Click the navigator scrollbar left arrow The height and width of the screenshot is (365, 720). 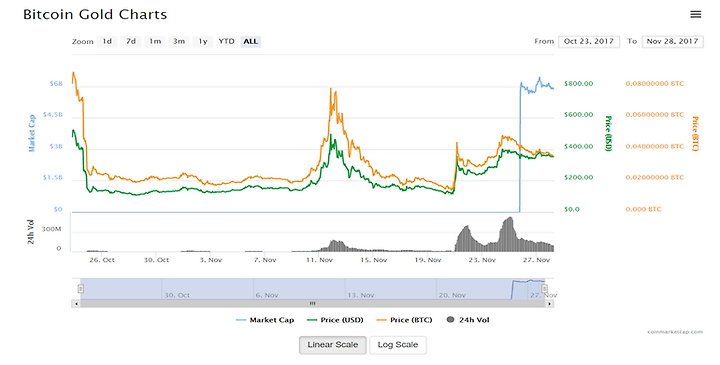click(x=76, y=303)
